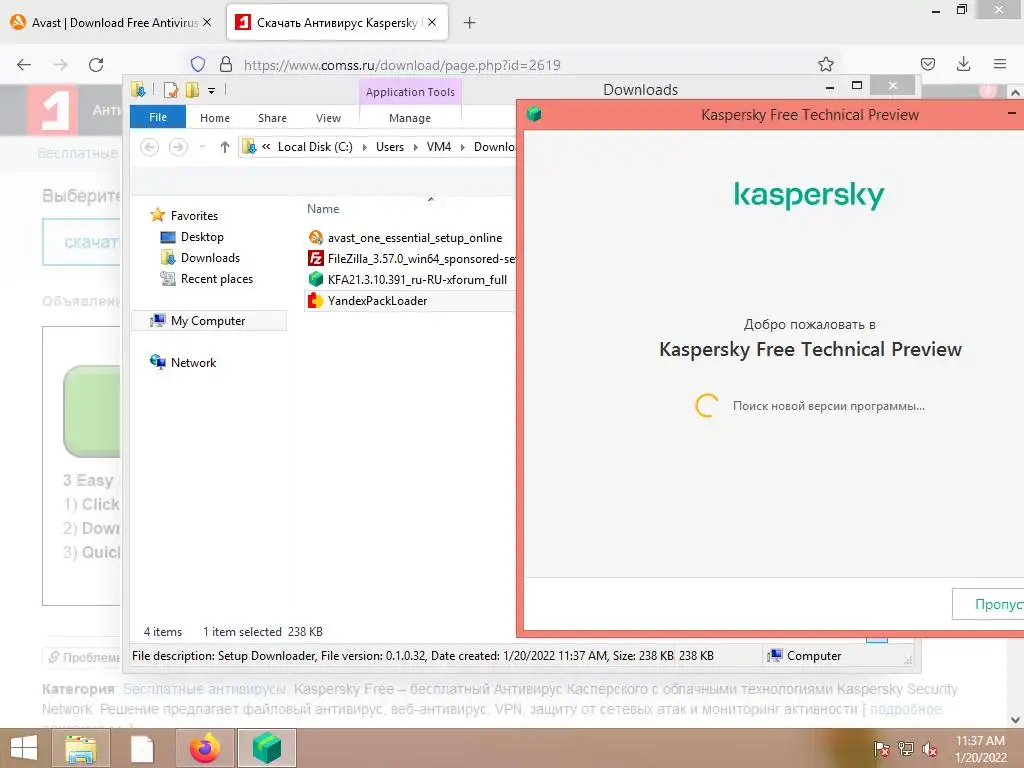1024x768 pixels.
Task: Click the YandexPackLoader file icon
Action: tap(315, 300)
